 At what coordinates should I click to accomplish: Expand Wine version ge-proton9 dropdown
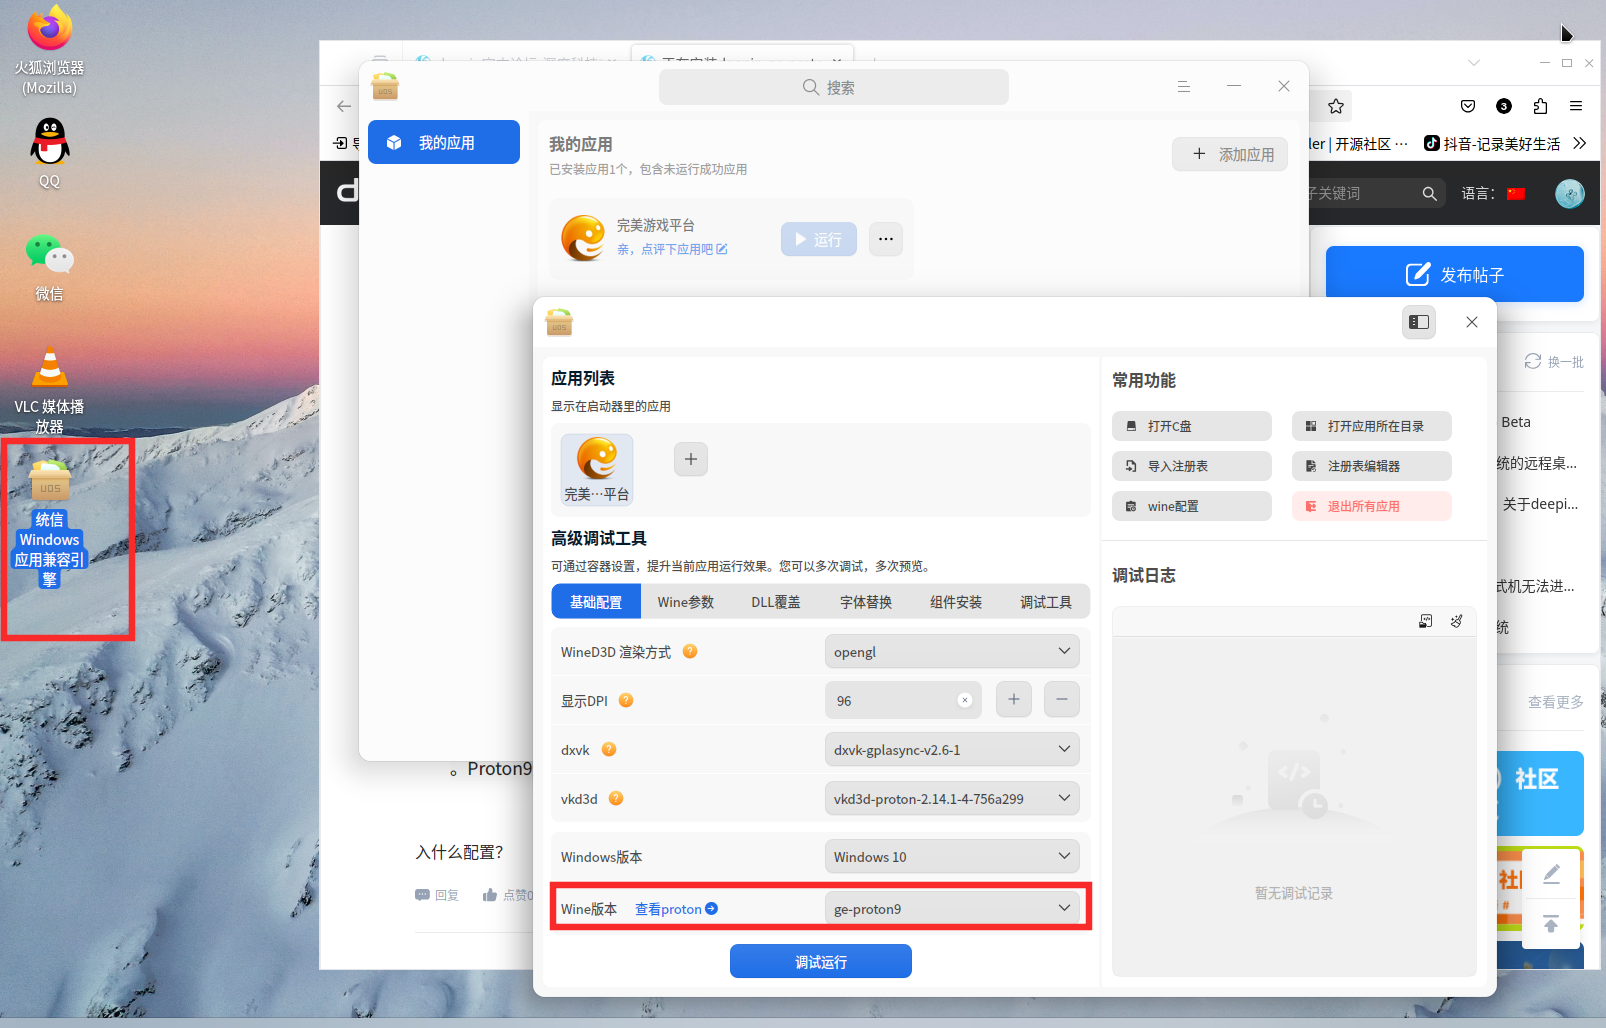[x=952, y=908]
